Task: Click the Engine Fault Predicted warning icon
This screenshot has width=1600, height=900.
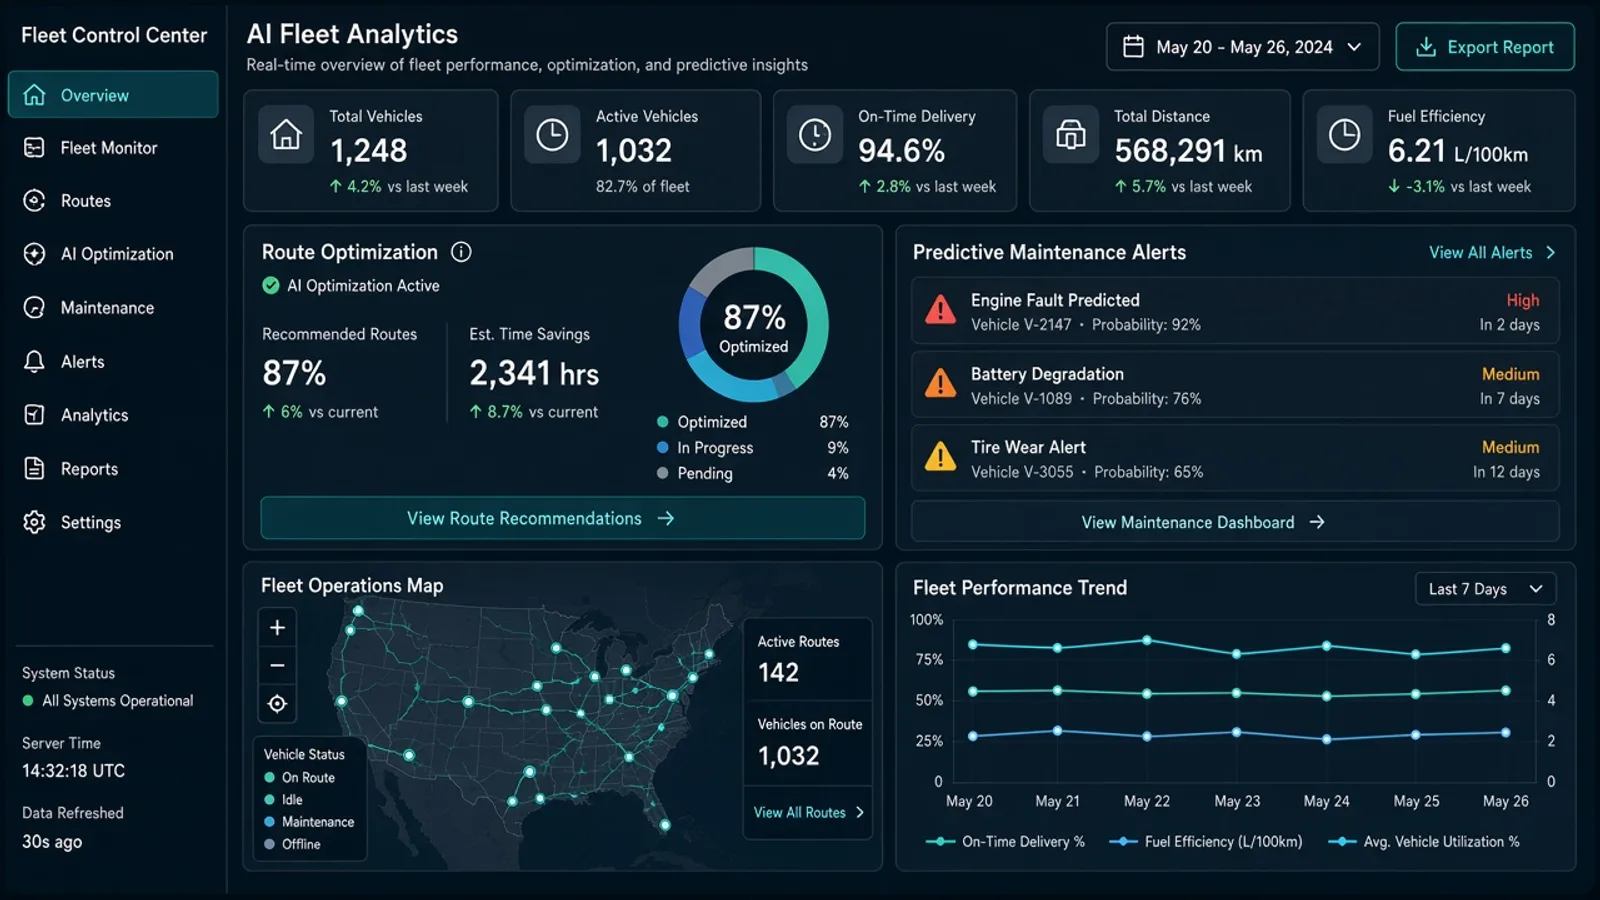Action: tap(940, 311)
